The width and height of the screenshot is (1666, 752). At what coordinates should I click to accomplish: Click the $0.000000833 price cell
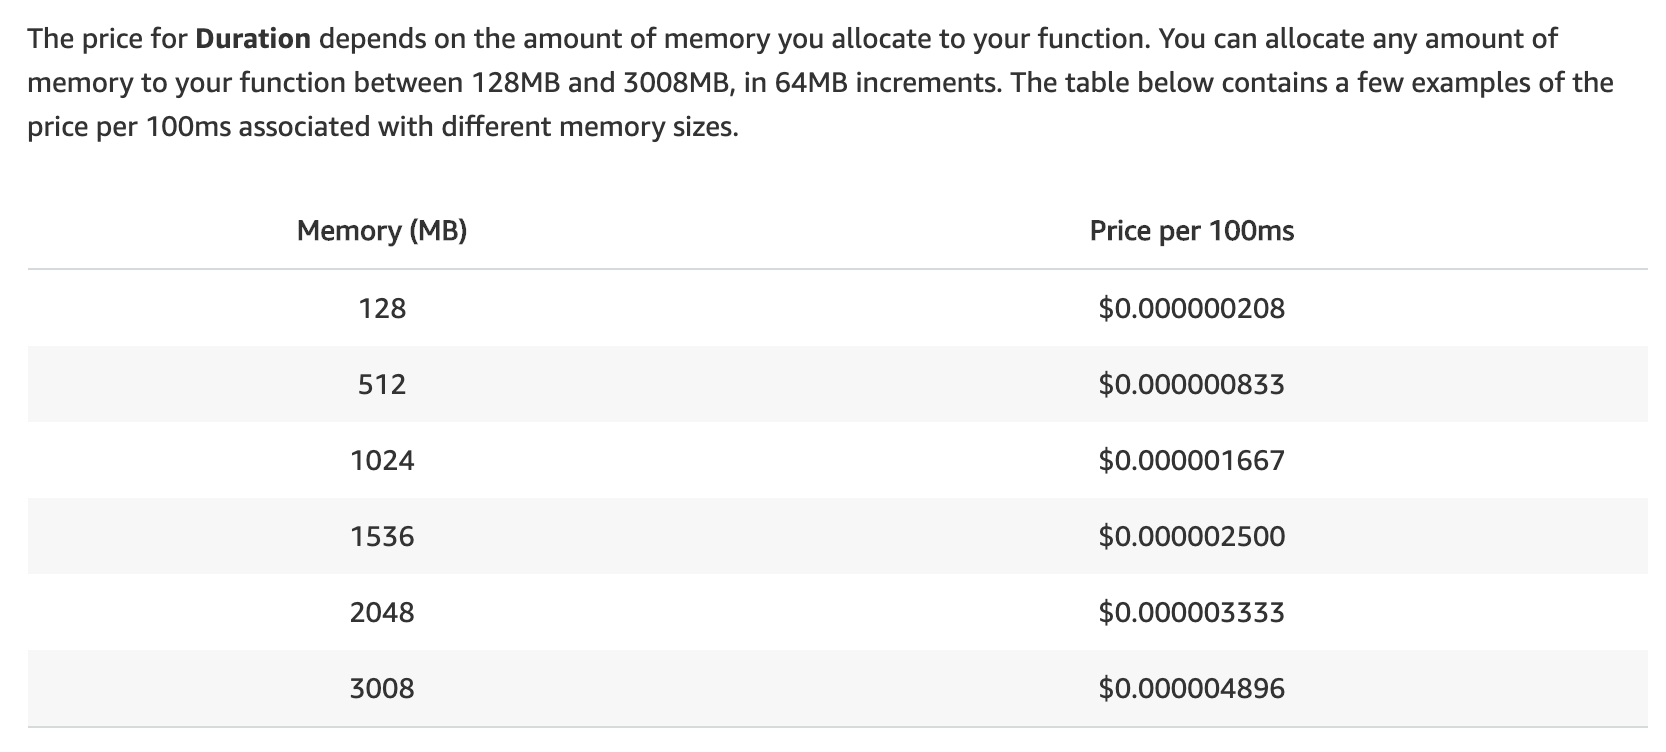[1191, 384]
